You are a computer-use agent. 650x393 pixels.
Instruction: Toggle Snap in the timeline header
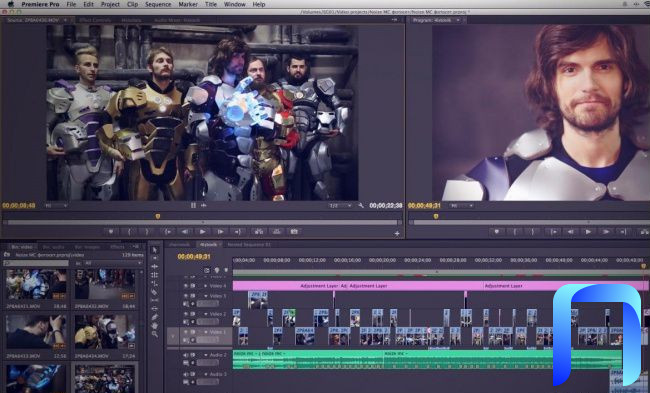point(207,270)
